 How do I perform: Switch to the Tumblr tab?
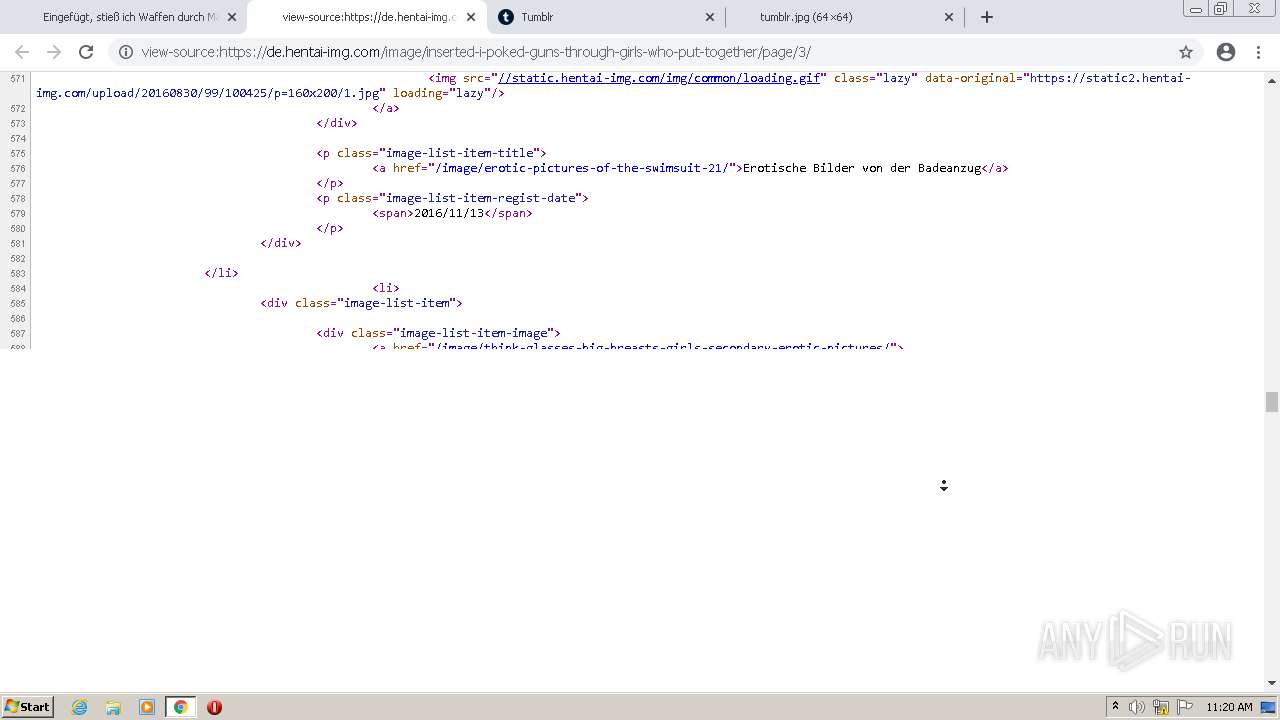[x=606, y=17]
